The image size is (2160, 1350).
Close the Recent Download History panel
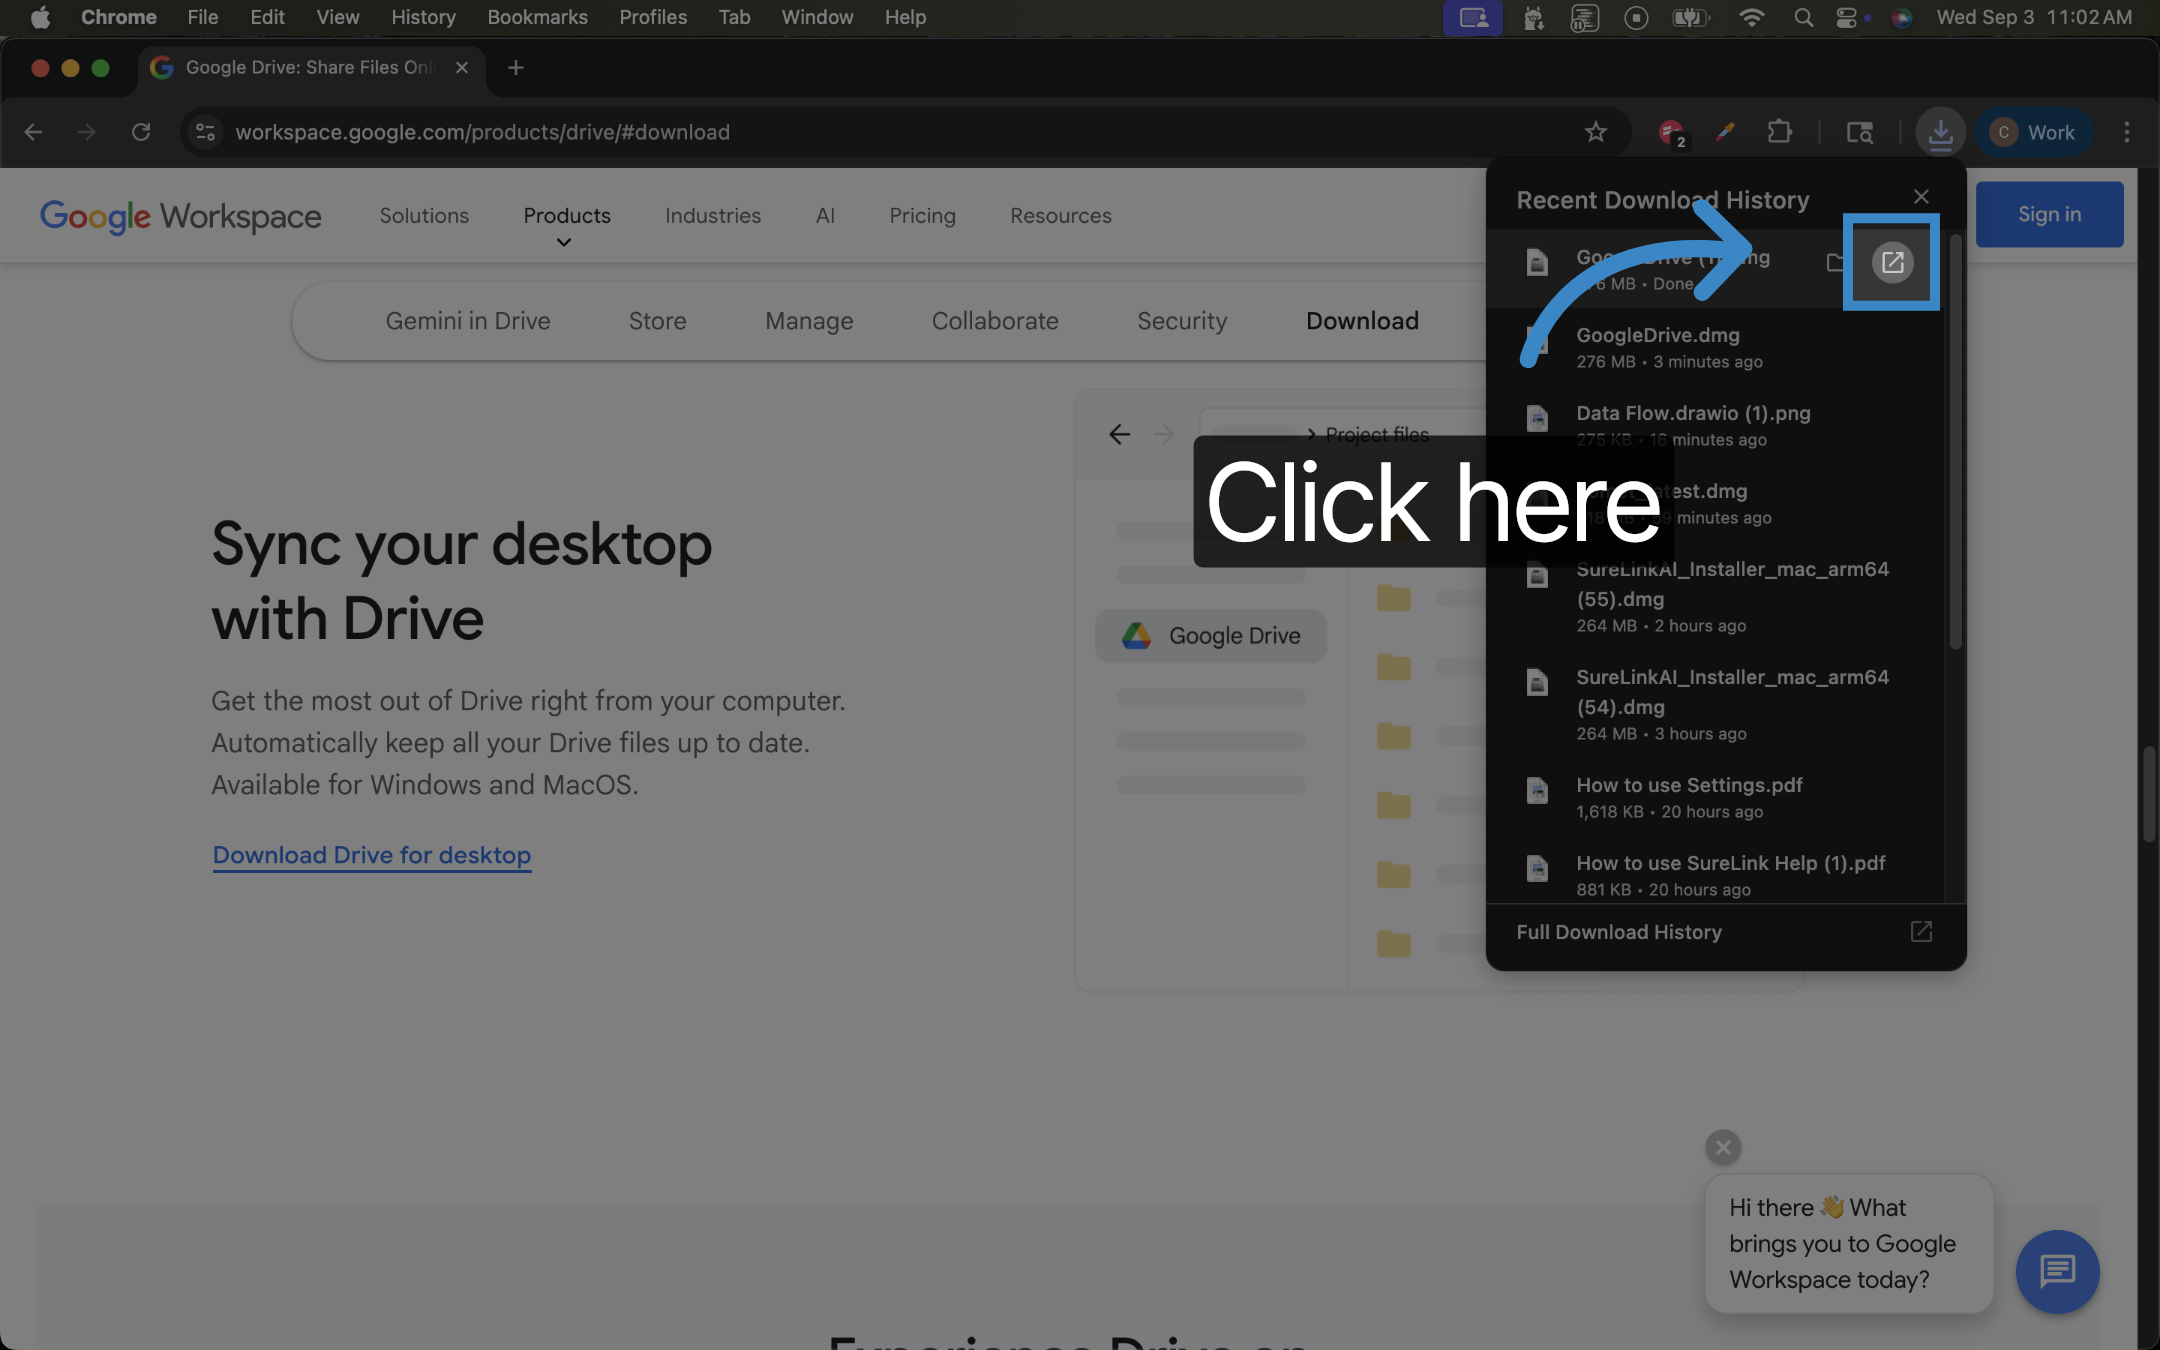(1921, 196)
